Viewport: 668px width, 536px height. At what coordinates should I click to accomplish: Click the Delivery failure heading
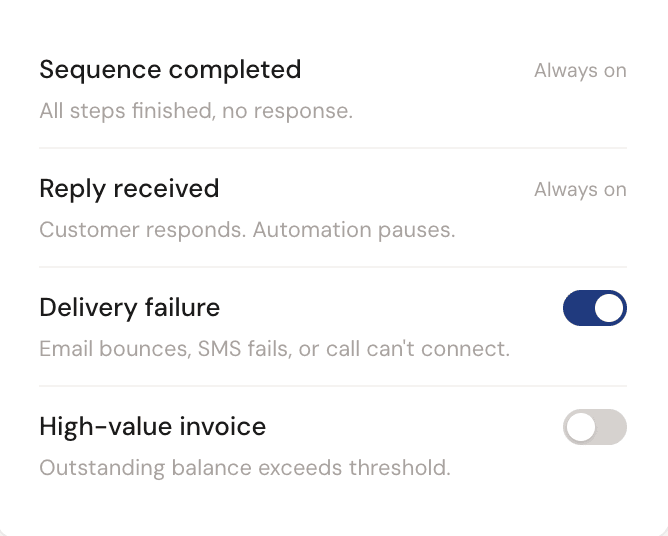tap(129, 308)
